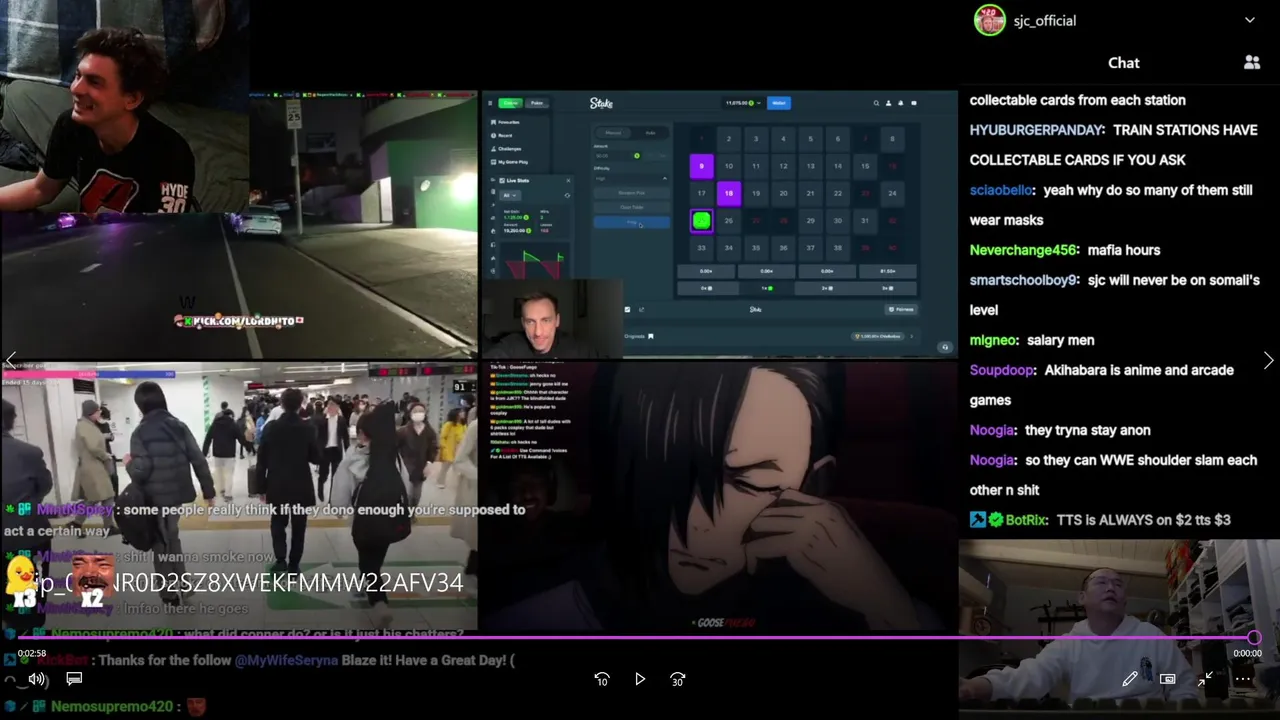1280x720 pixels.
Task: Select the Auto betting tab
Action: tap(650, 133)
